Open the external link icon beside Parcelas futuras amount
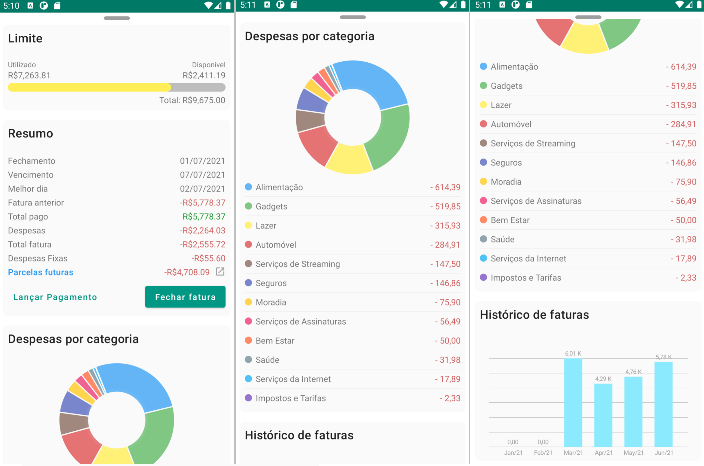 pos(220,272)
